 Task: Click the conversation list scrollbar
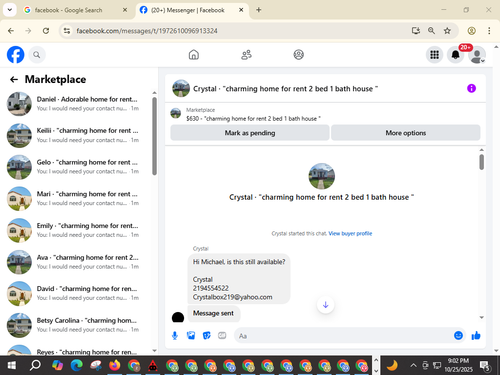(154, 136)
